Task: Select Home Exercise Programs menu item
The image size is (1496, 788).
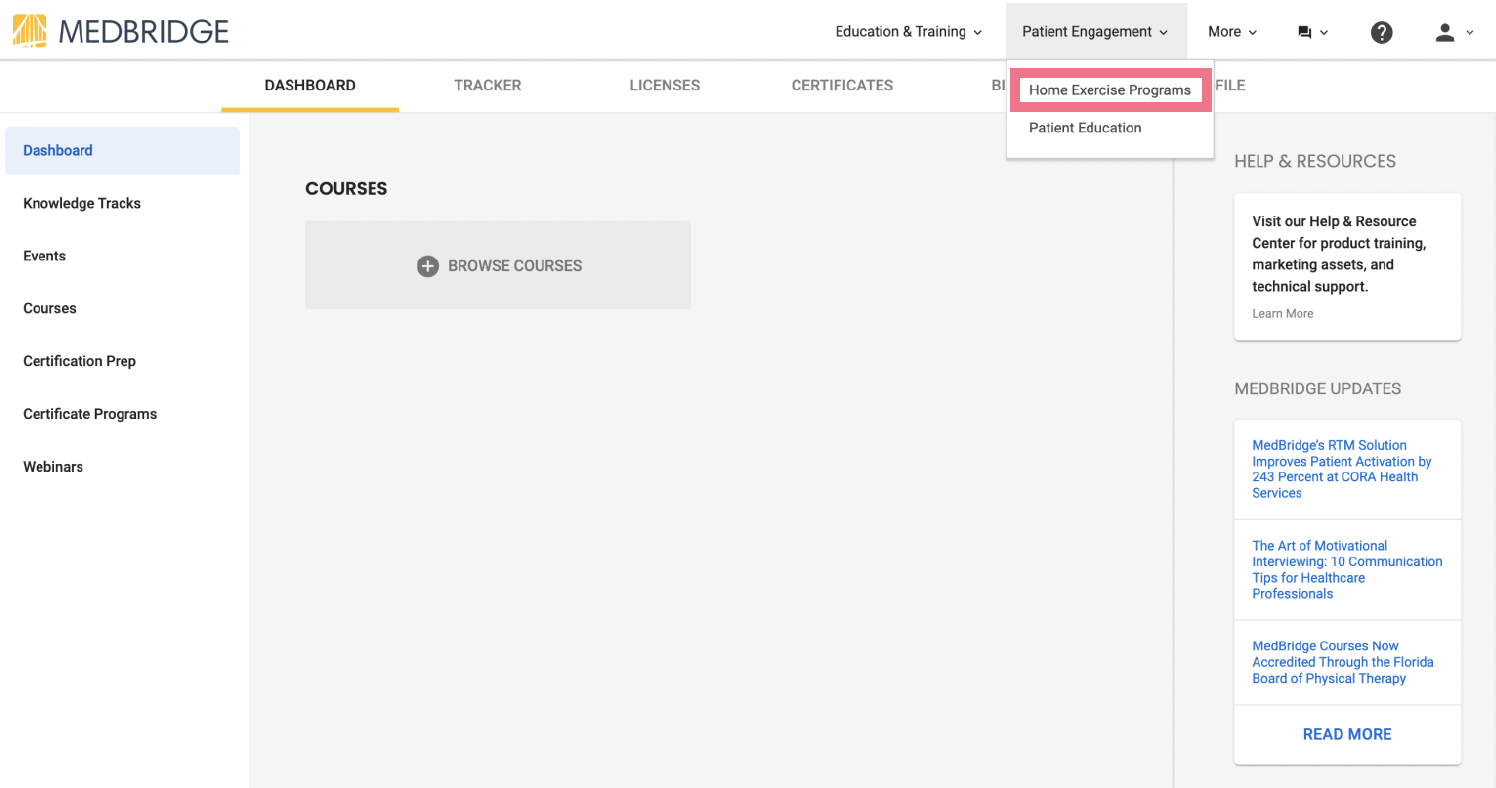Action: click(1110, 90)
